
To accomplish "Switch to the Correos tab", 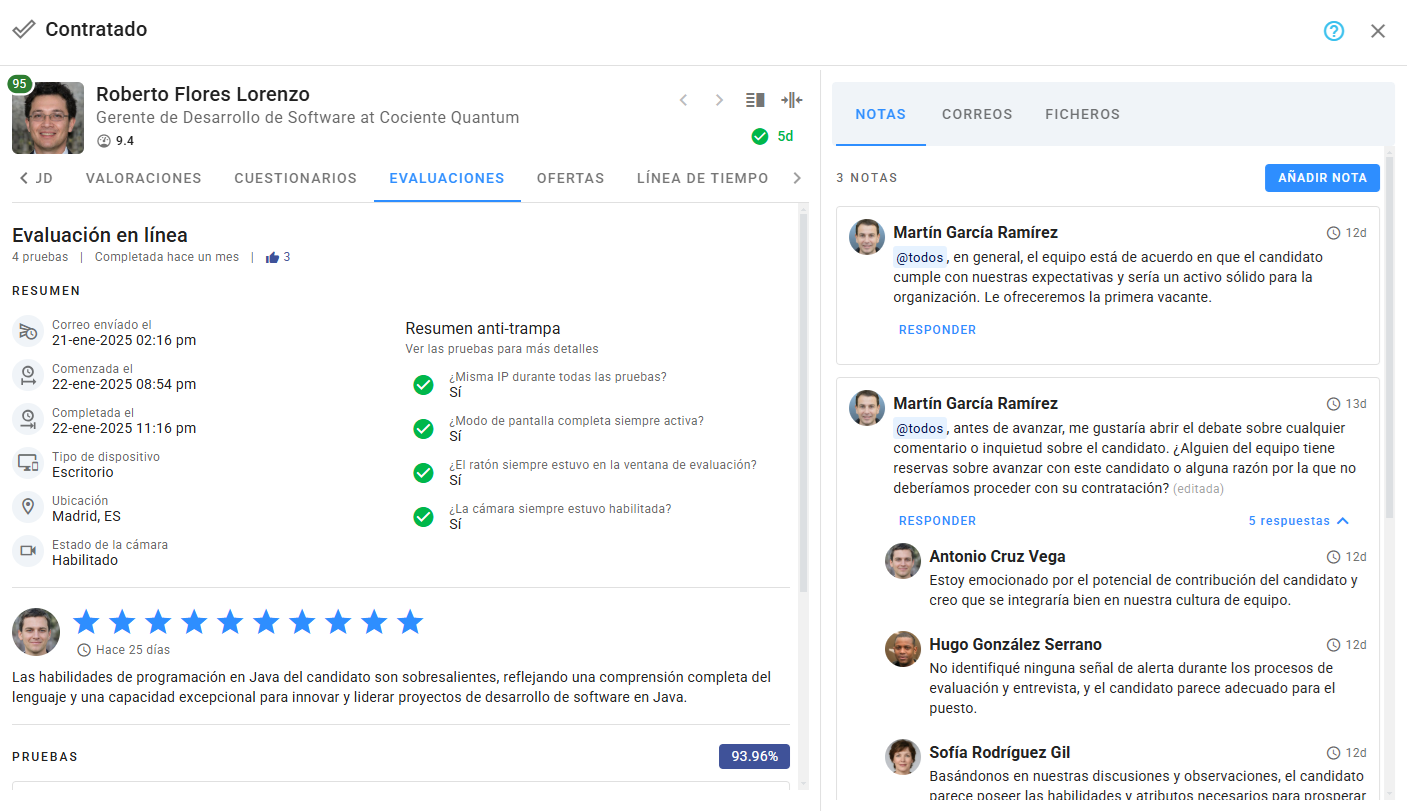I will pyautogui.click(x=977, y=114).
